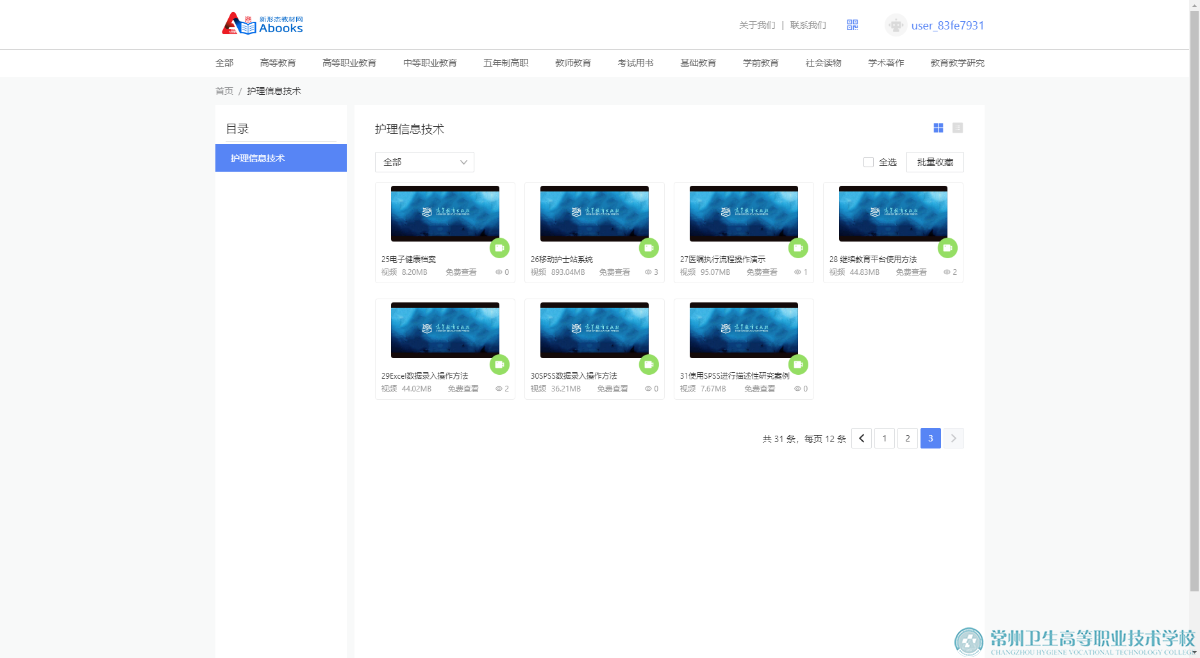Viewport: 1200px width, 658px height.
Task: Click the user avatar icon
Action: tap(896, 25)
